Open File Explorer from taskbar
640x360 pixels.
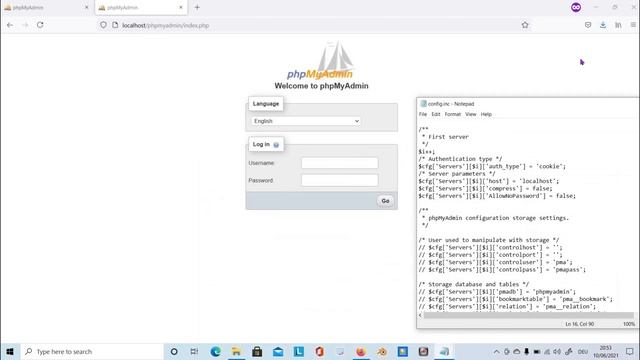coord(236,351)
